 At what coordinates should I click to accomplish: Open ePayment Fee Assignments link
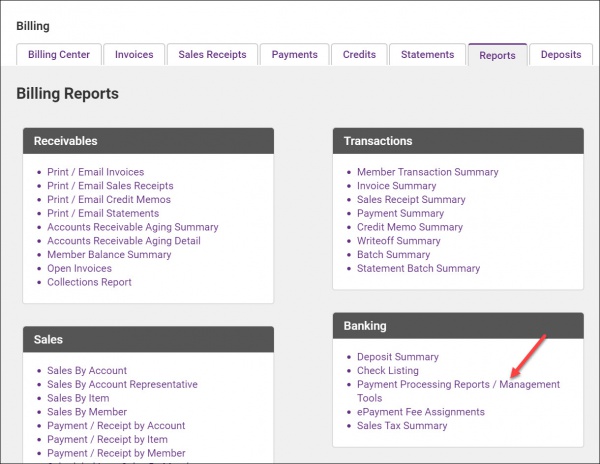(420, 412)
